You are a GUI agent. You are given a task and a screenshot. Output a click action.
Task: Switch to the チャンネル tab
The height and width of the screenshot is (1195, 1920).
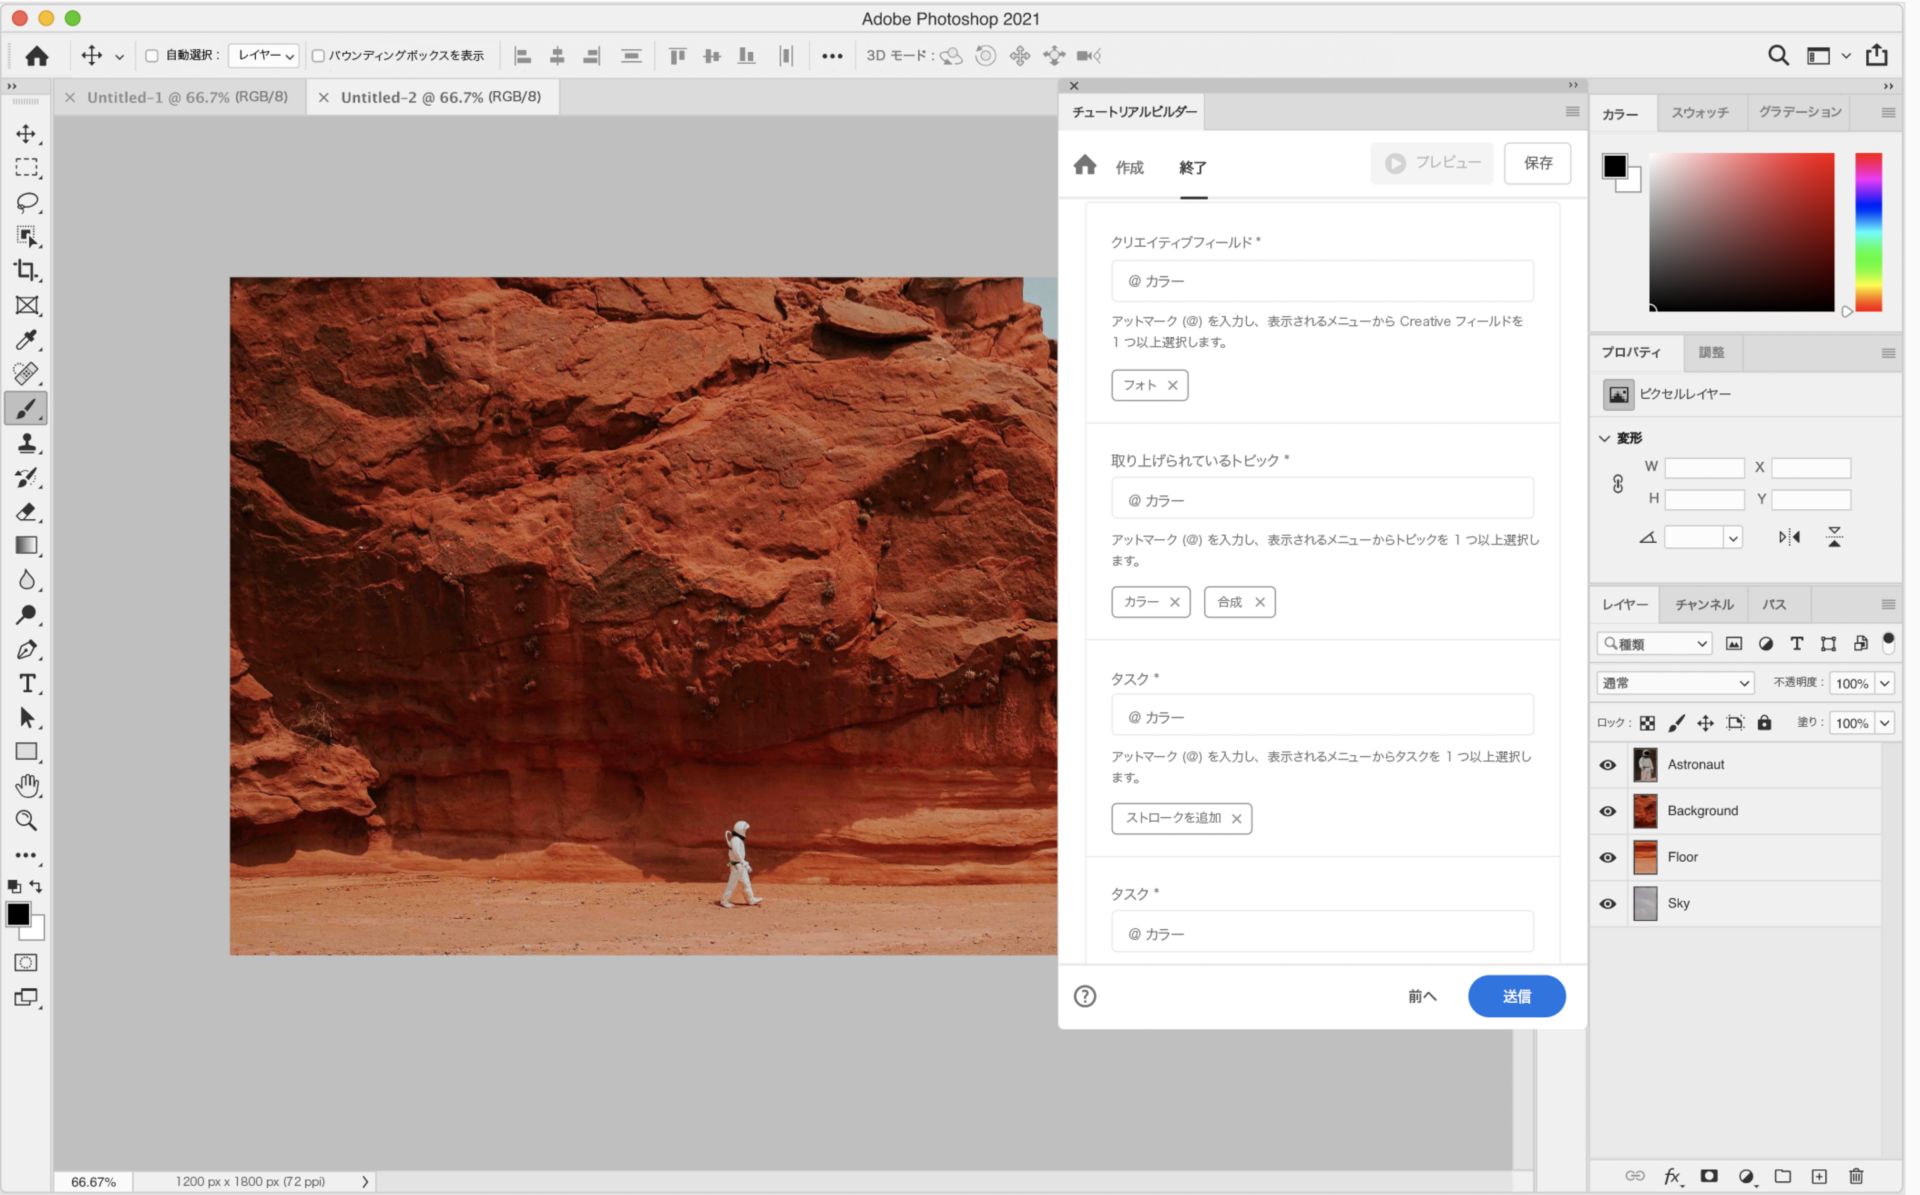[x=1704, y=604]
